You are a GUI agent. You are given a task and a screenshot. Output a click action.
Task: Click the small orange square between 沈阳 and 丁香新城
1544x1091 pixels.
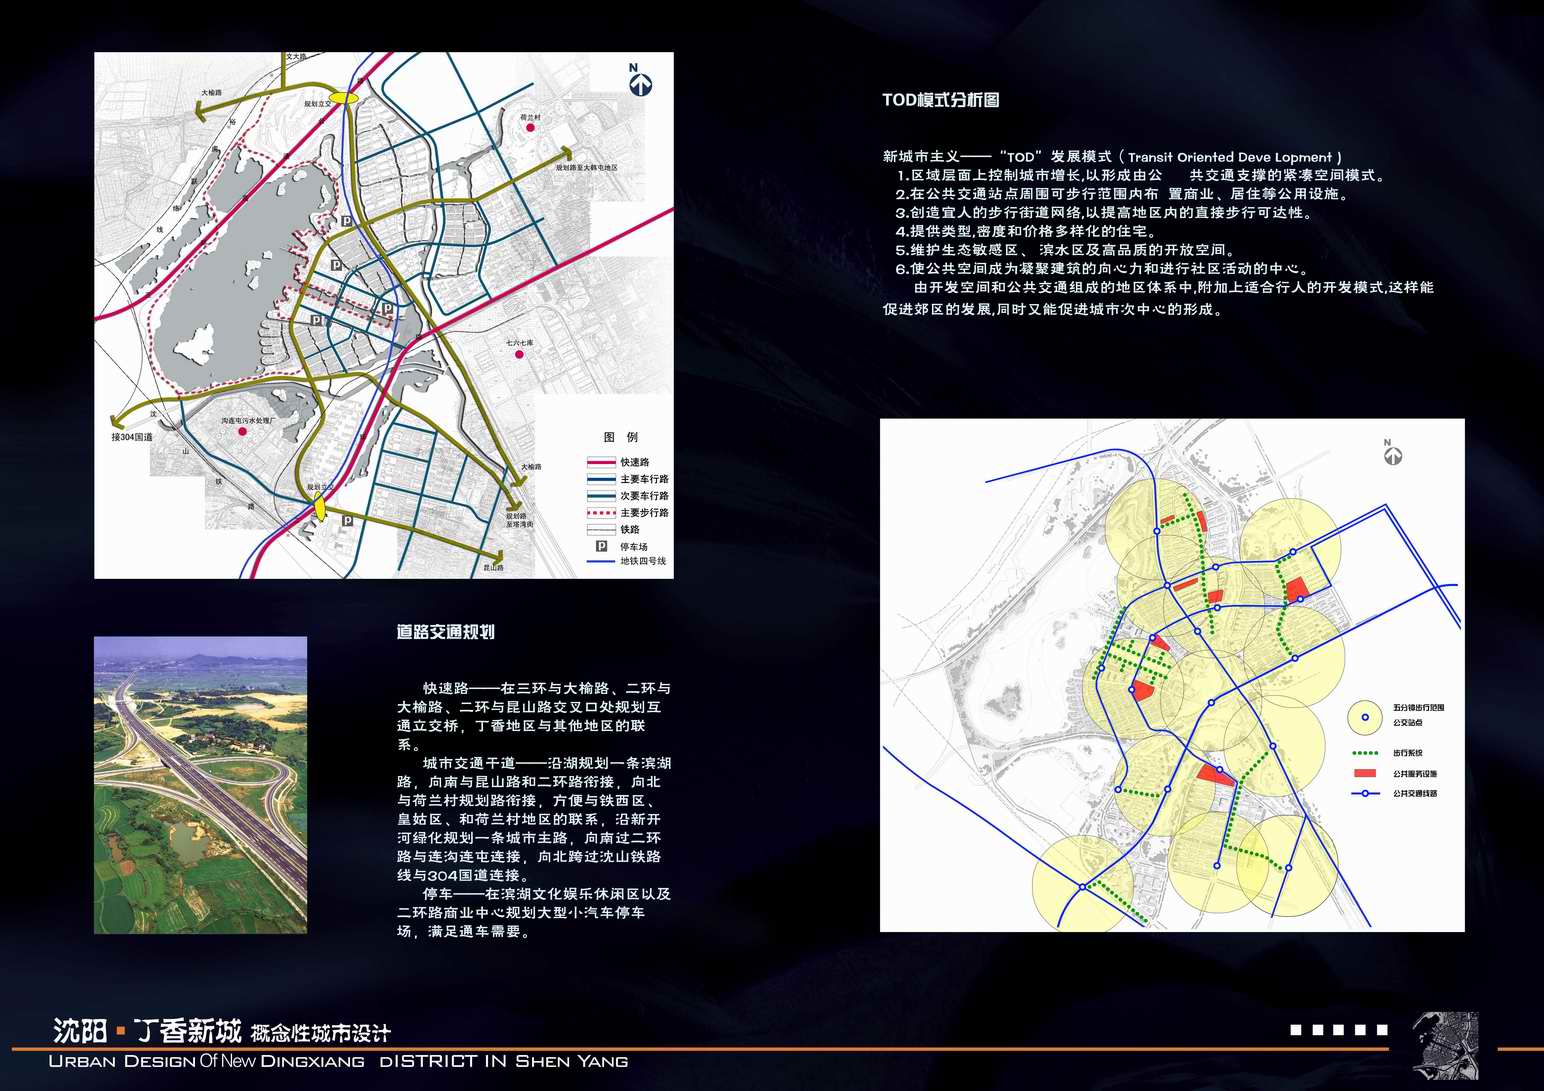[121, 1030]
